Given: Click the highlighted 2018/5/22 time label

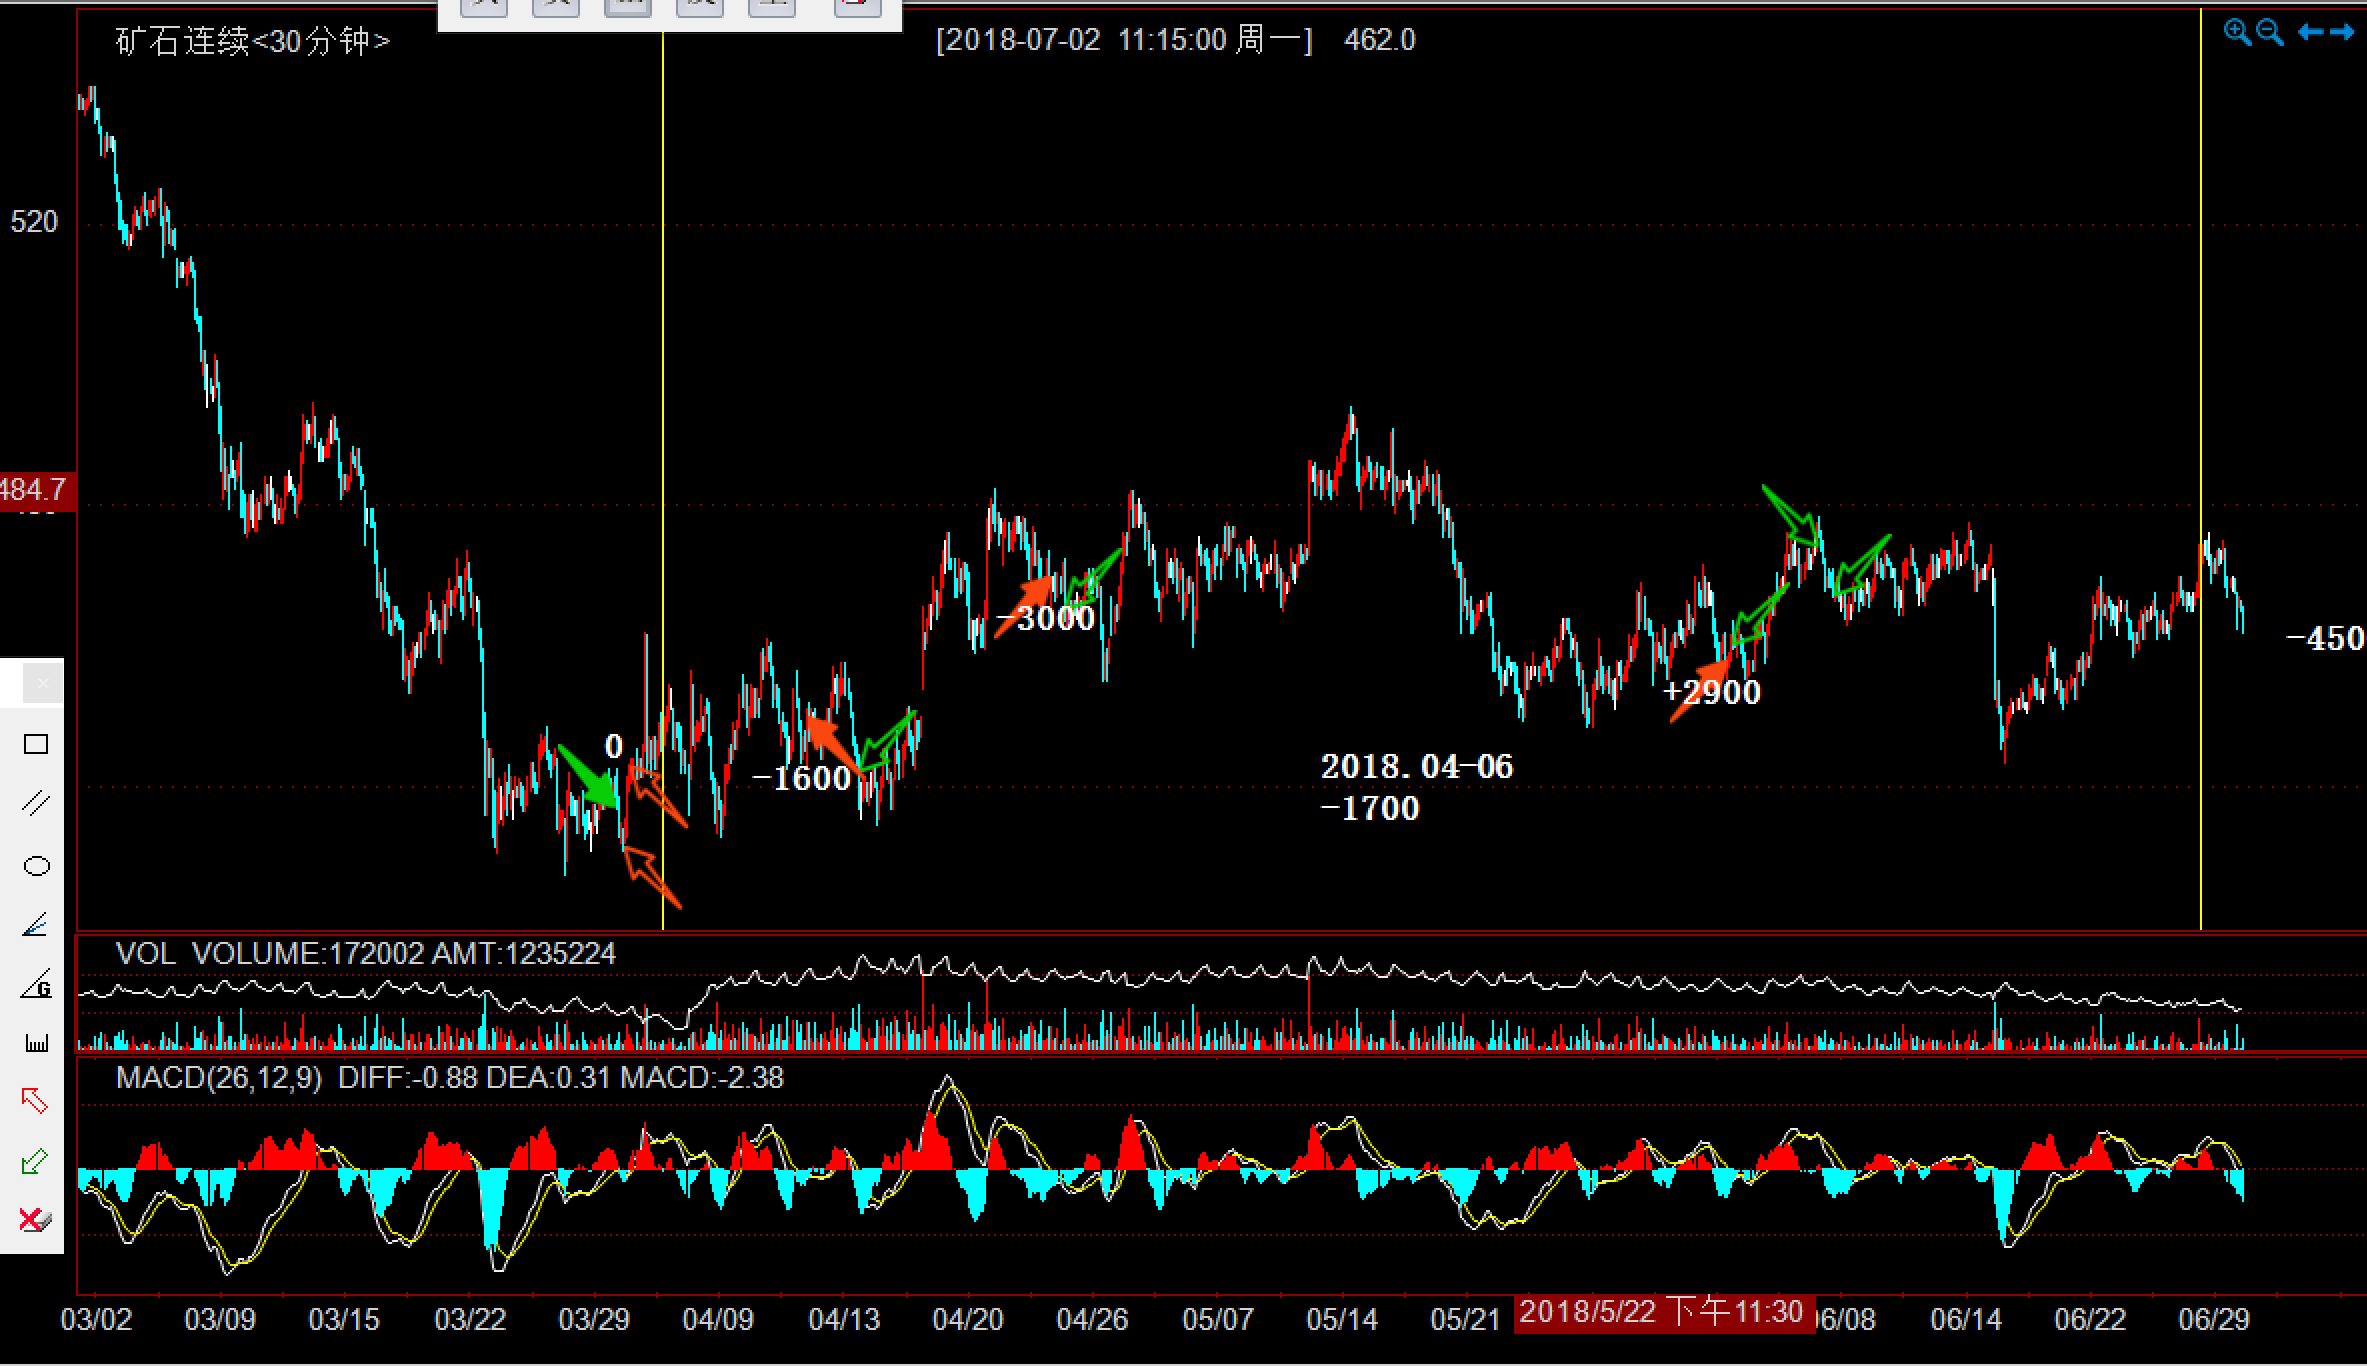Looking at the screenshot, I should point(1662,1312).
